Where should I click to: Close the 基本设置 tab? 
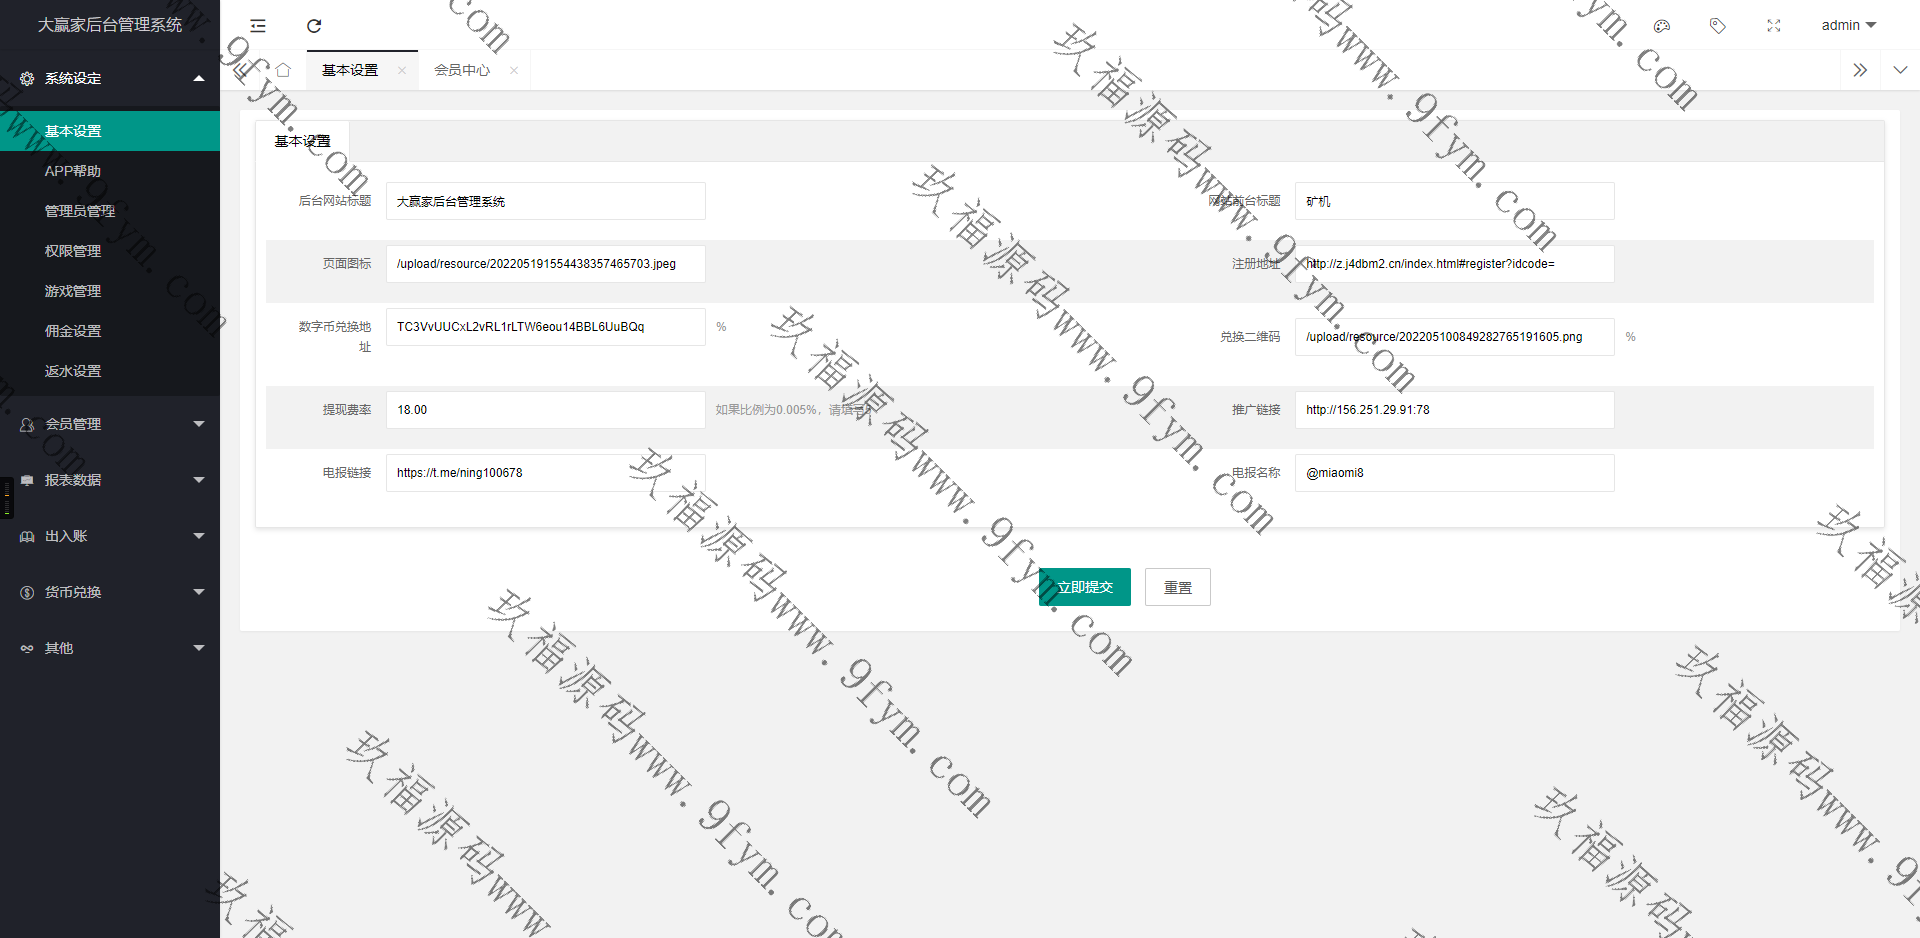pos(402,70)
